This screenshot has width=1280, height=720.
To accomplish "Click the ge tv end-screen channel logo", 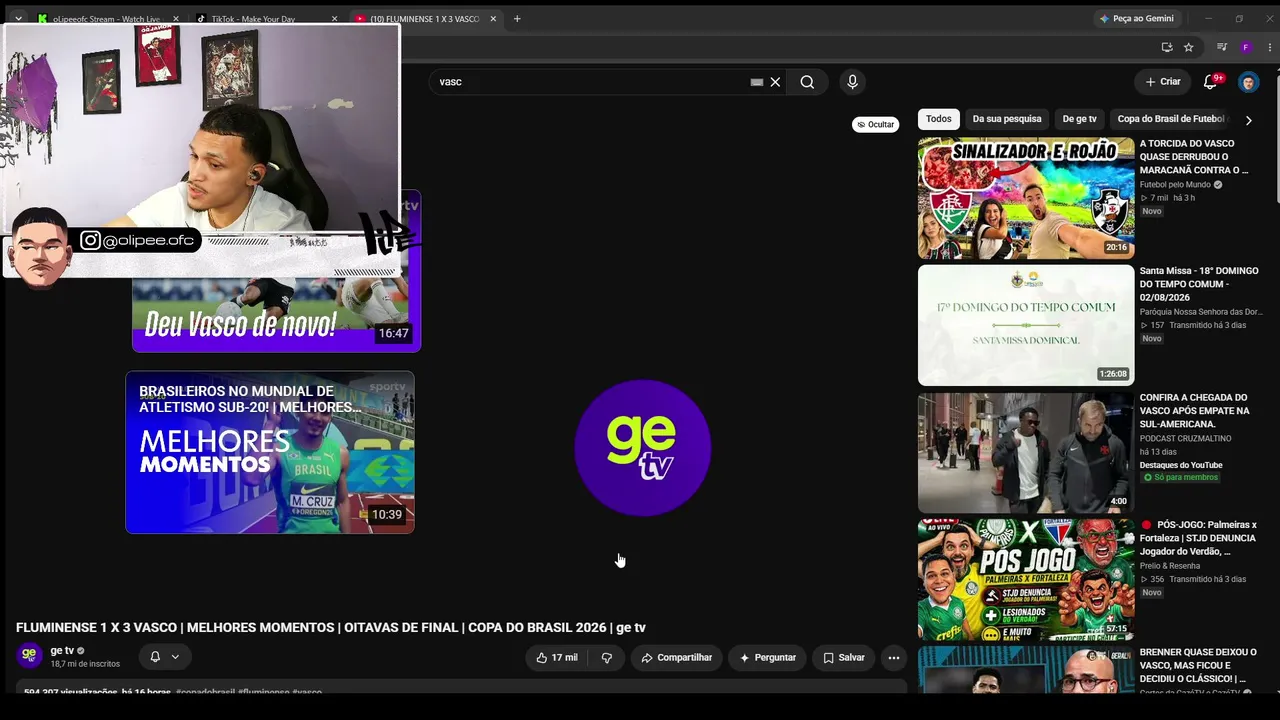I will point(643,448).
